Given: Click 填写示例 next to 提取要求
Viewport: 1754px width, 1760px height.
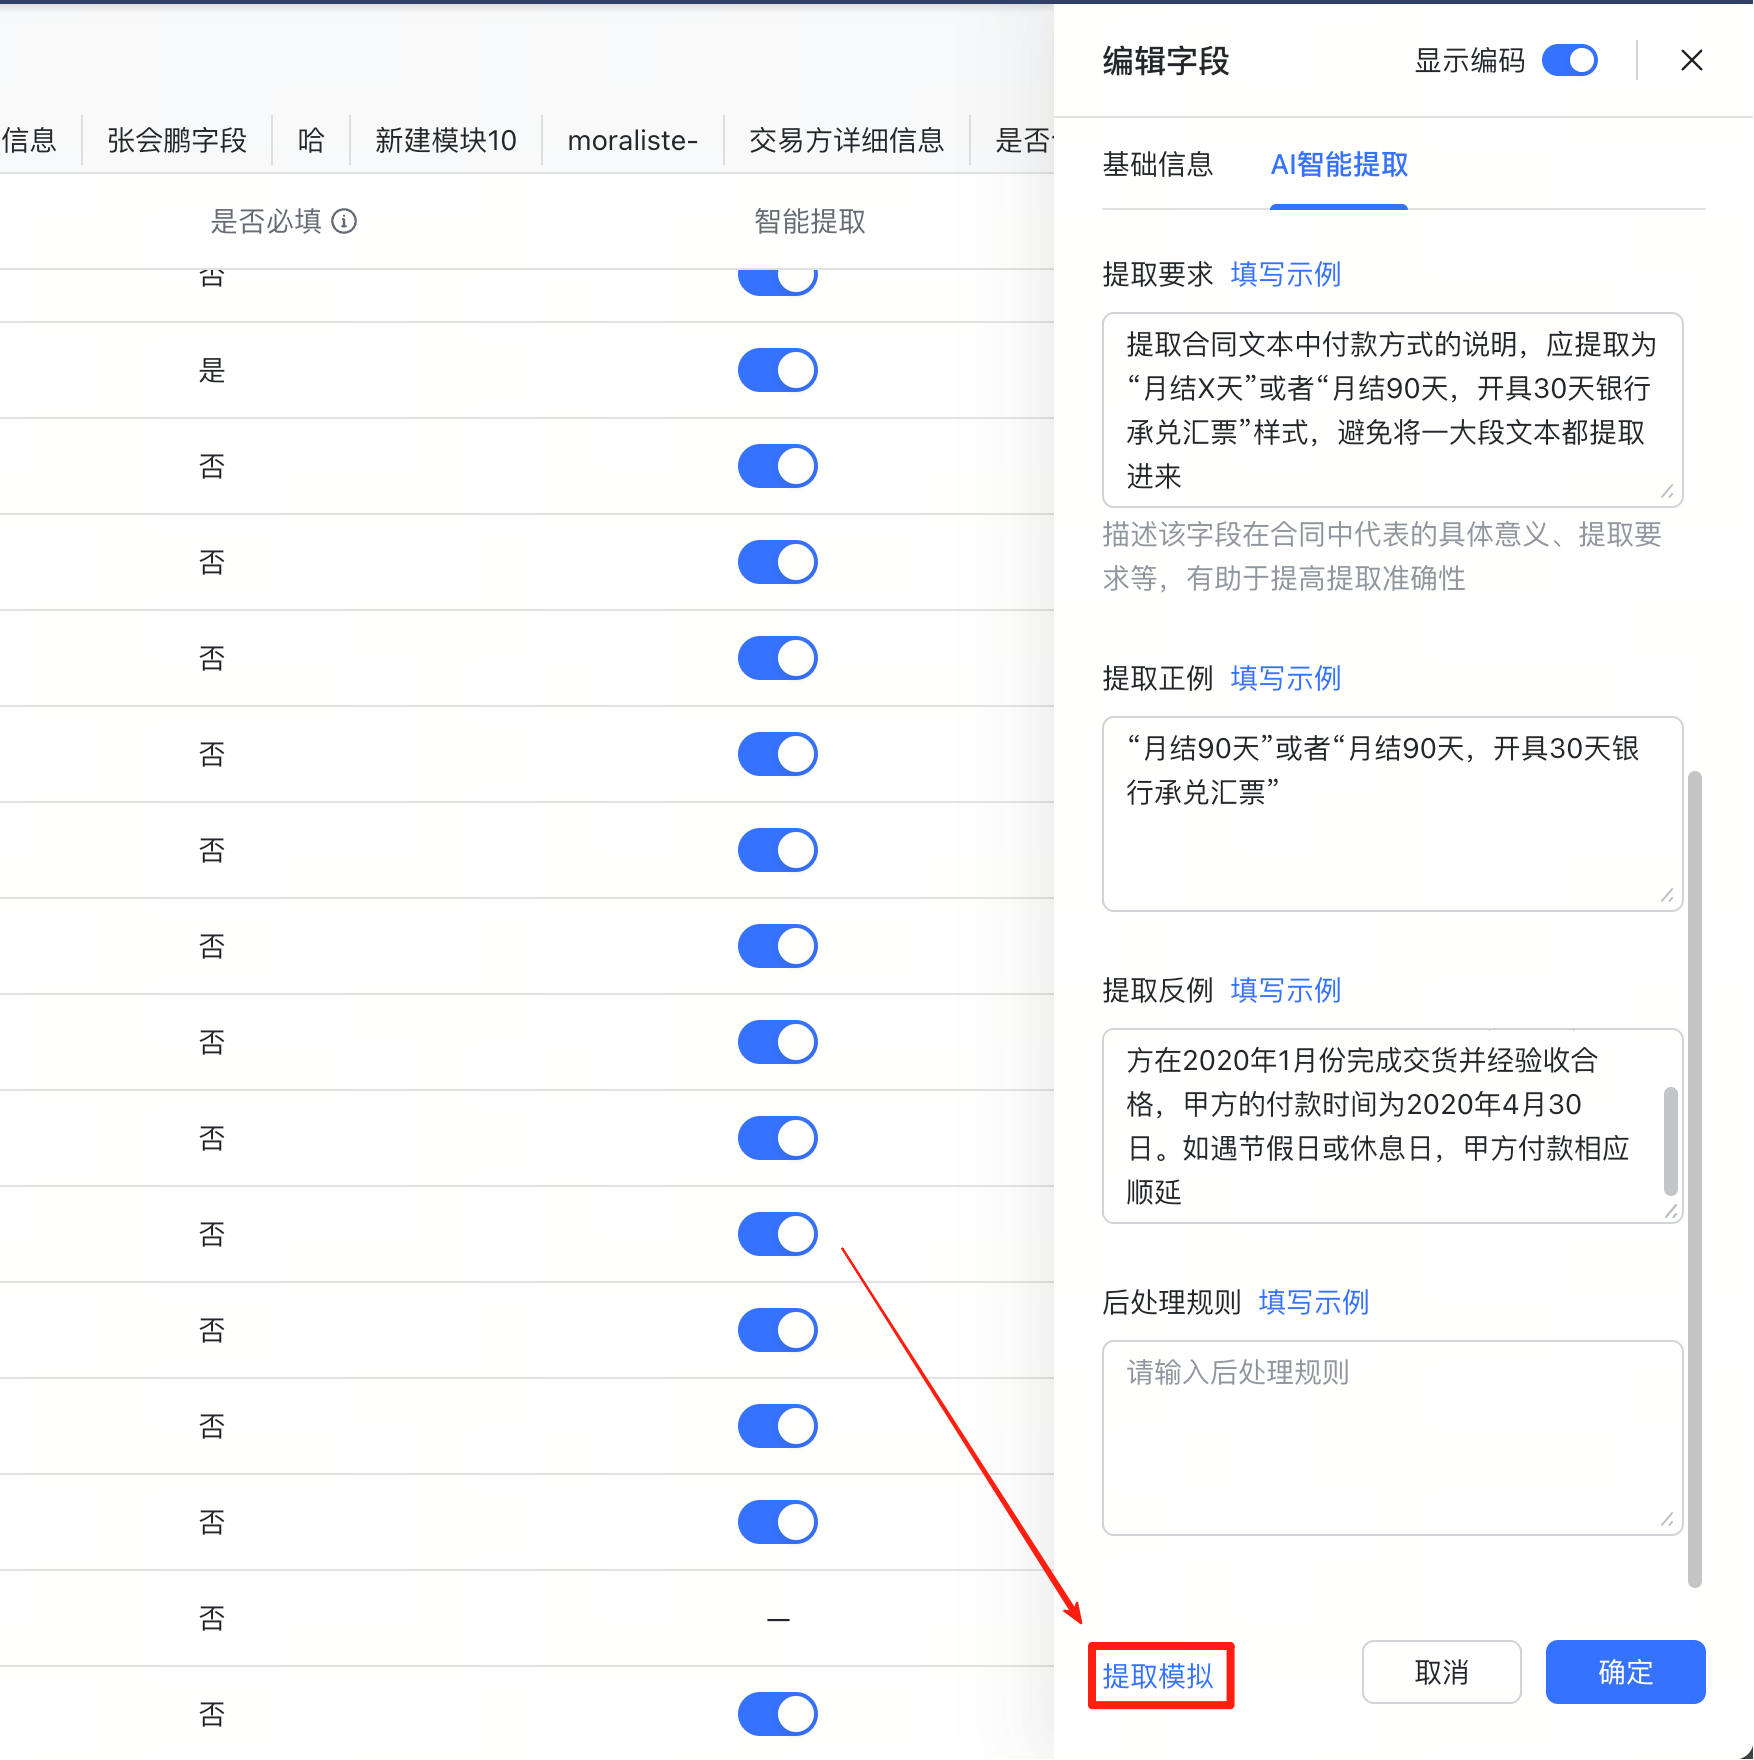Looking at the screenshot, I should tap(1285, 274).
